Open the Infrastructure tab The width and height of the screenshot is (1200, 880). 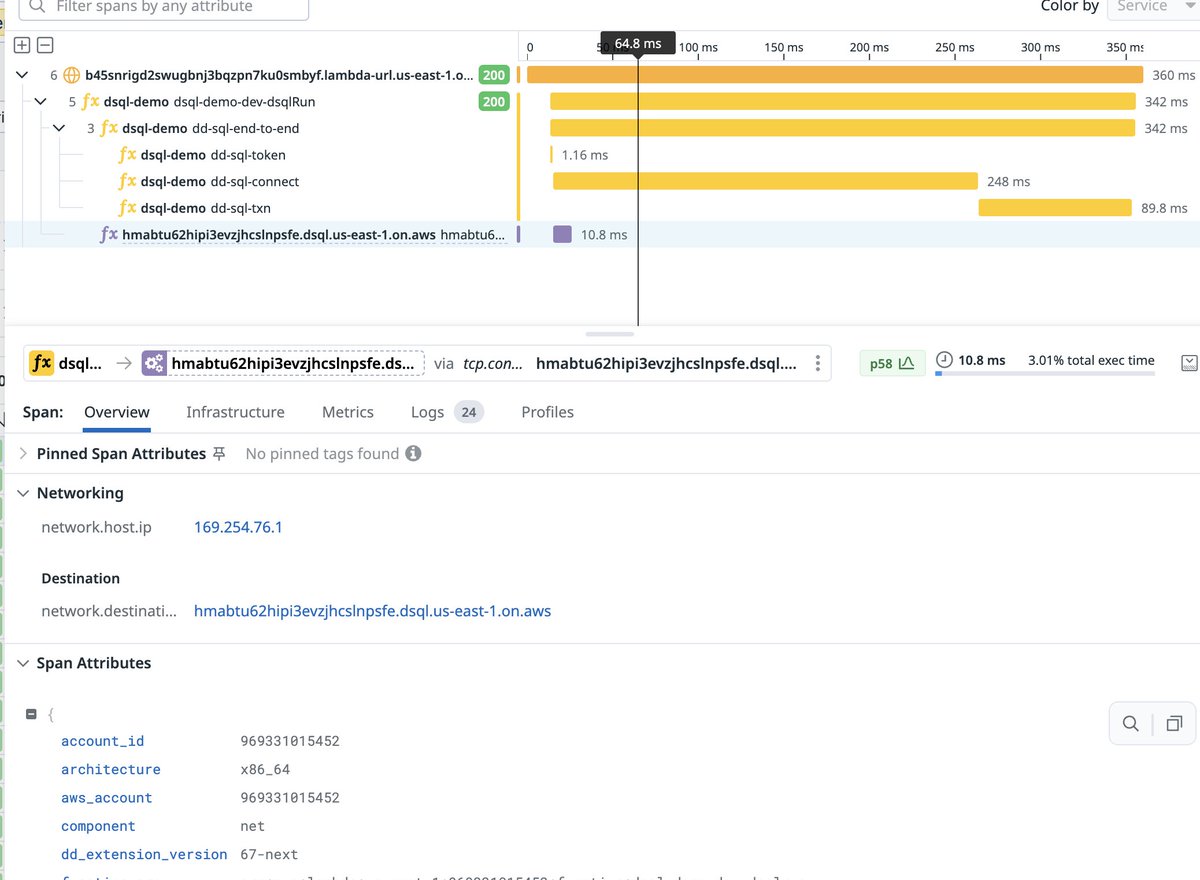235,412
